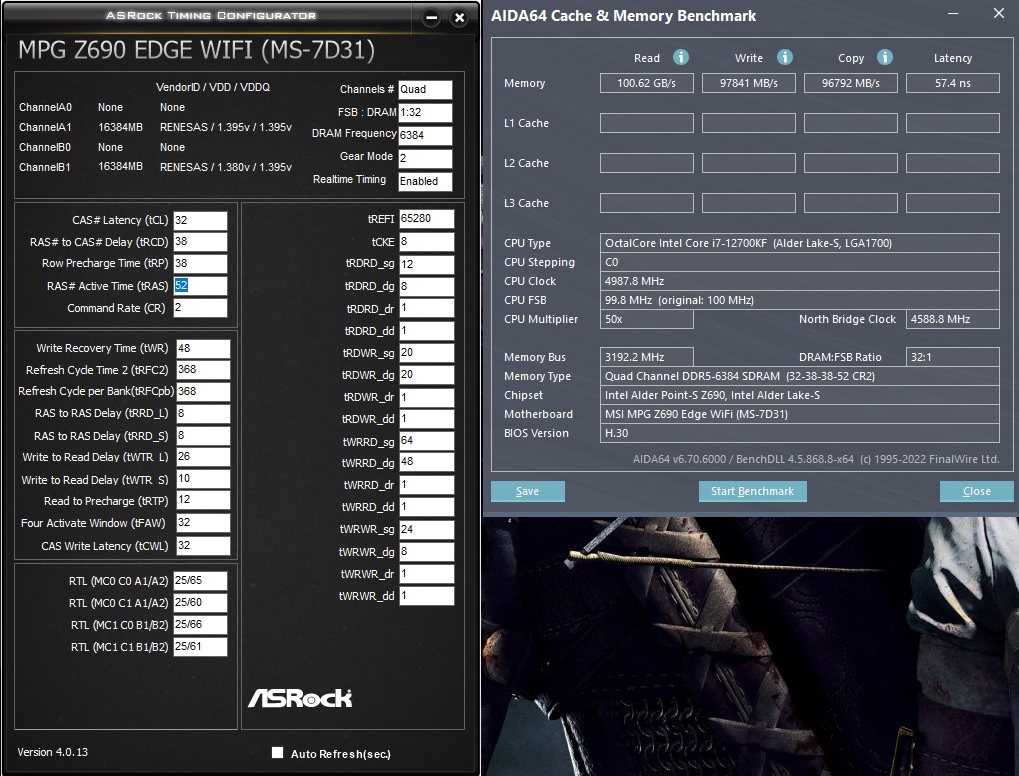Viewport: 1019px width, 776px height.
Task: Click the L3 Cache Latency result box
Action: [x=953, y=203]
